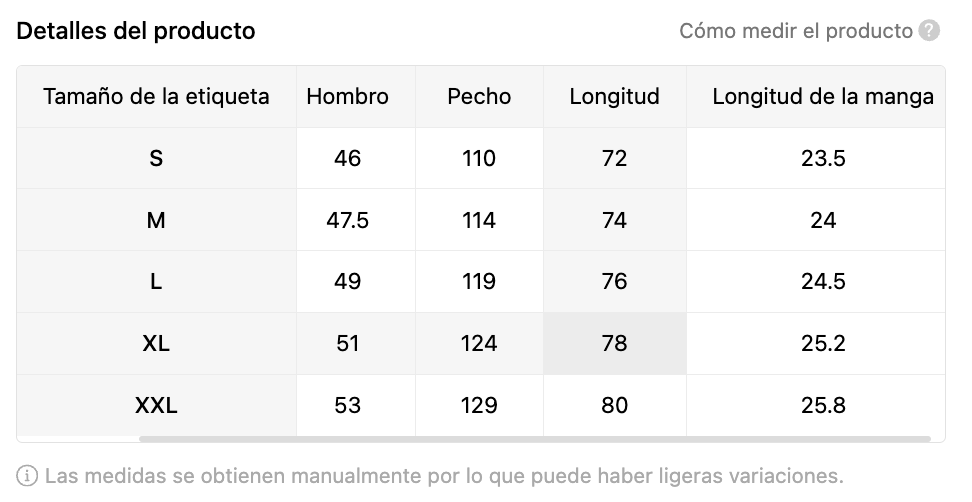972x502 pixels.
Task: Click the question mark help icon
Action: [929, 30]
